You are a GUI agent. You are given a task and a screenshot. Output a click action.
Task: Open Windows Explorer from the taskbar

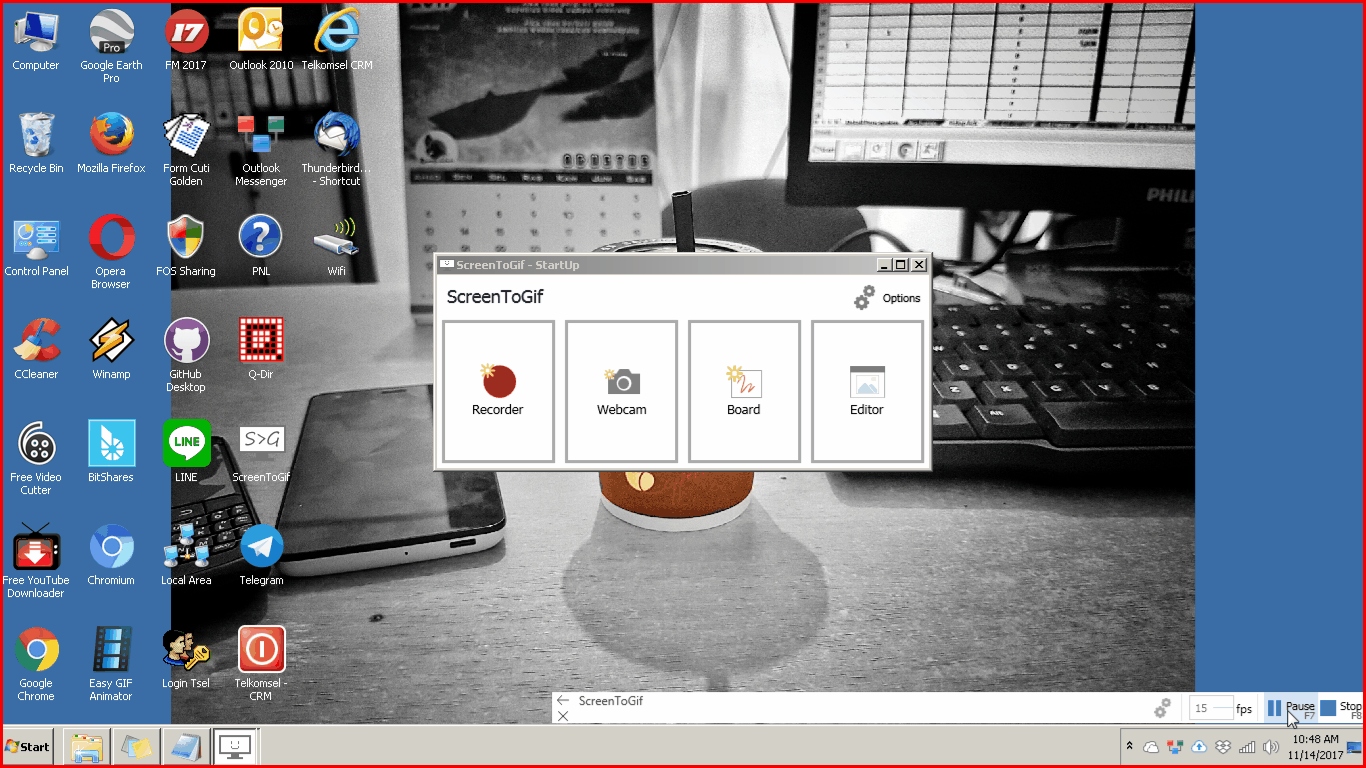tap(86, 746)
